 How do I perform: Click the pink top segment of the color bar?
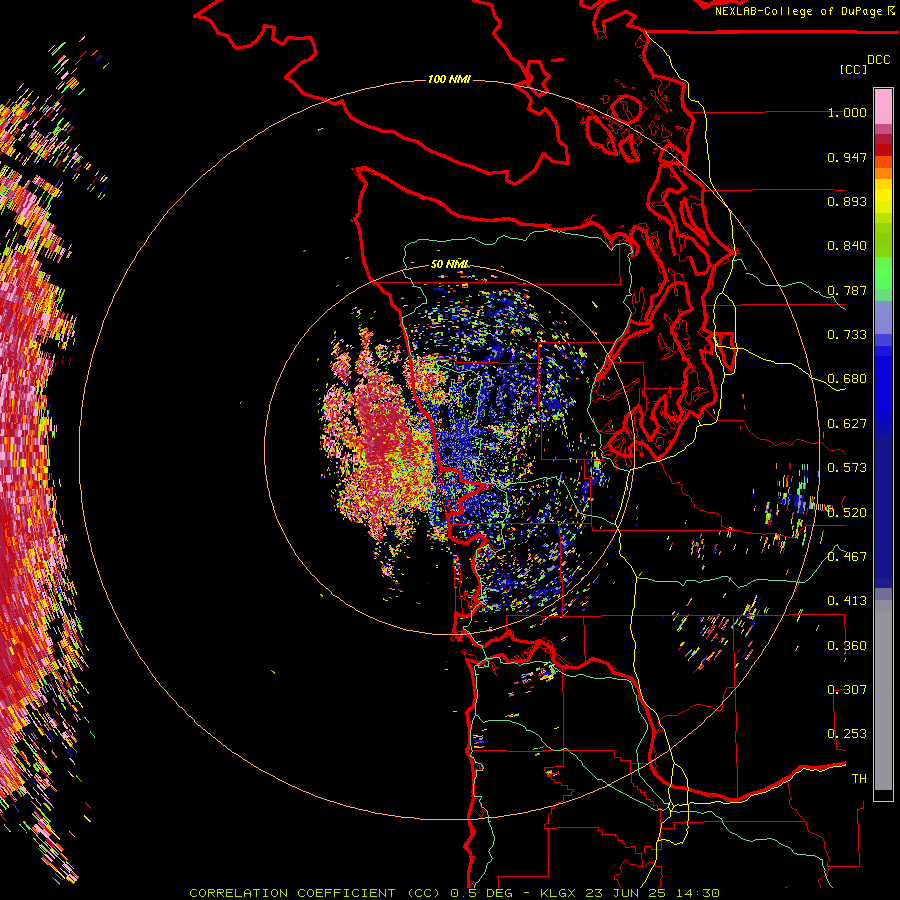(883, 106)
